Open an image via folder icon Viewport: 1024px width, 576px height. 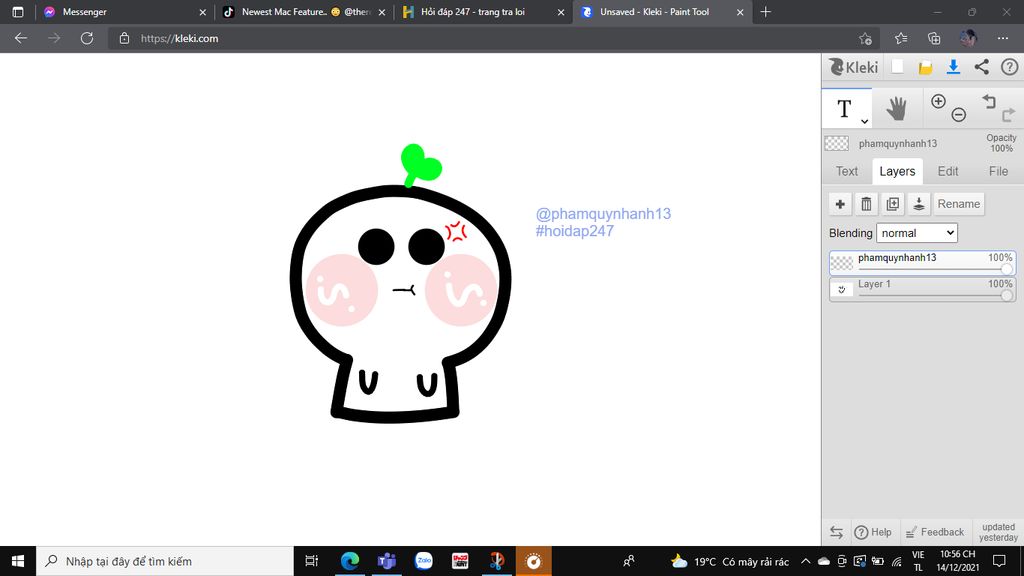point(925,67)
